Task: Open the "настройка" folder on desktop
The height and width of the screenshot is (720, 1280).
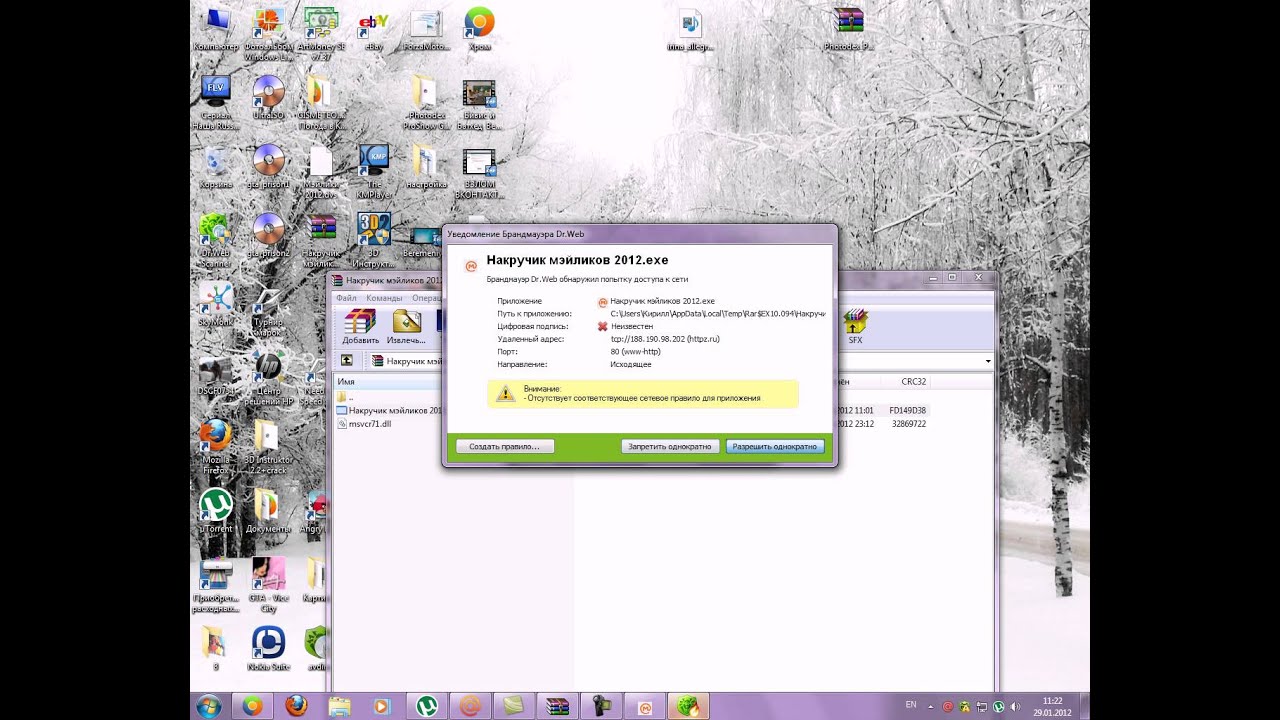Action: tap(426, 167)
